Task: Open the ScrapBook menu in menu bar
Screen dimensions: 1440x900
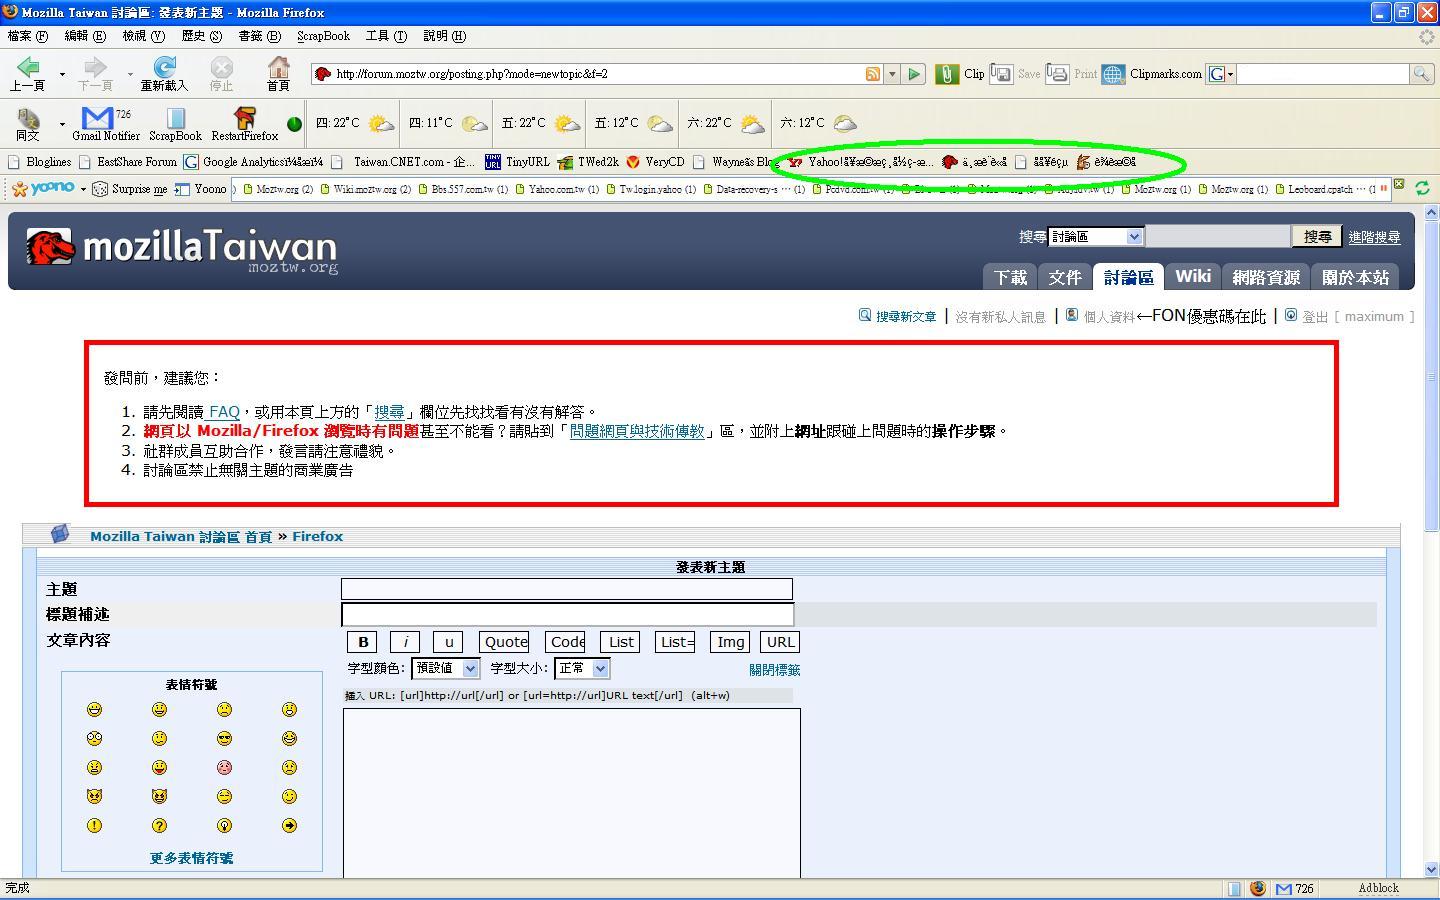Action: [323, 36]
